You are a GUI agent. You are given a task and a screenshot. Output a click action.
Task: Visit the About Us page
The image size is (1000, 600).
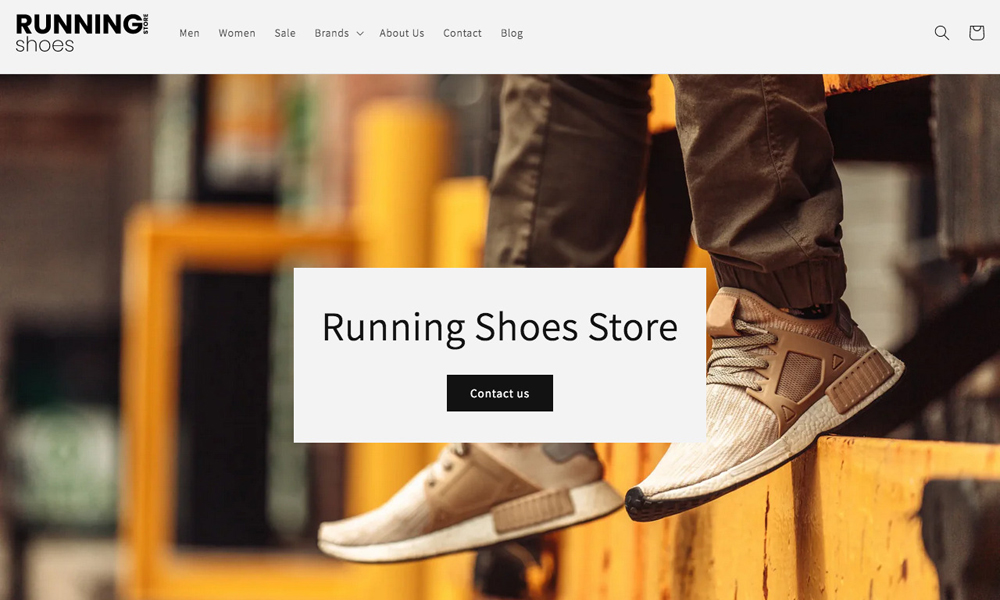401,33
